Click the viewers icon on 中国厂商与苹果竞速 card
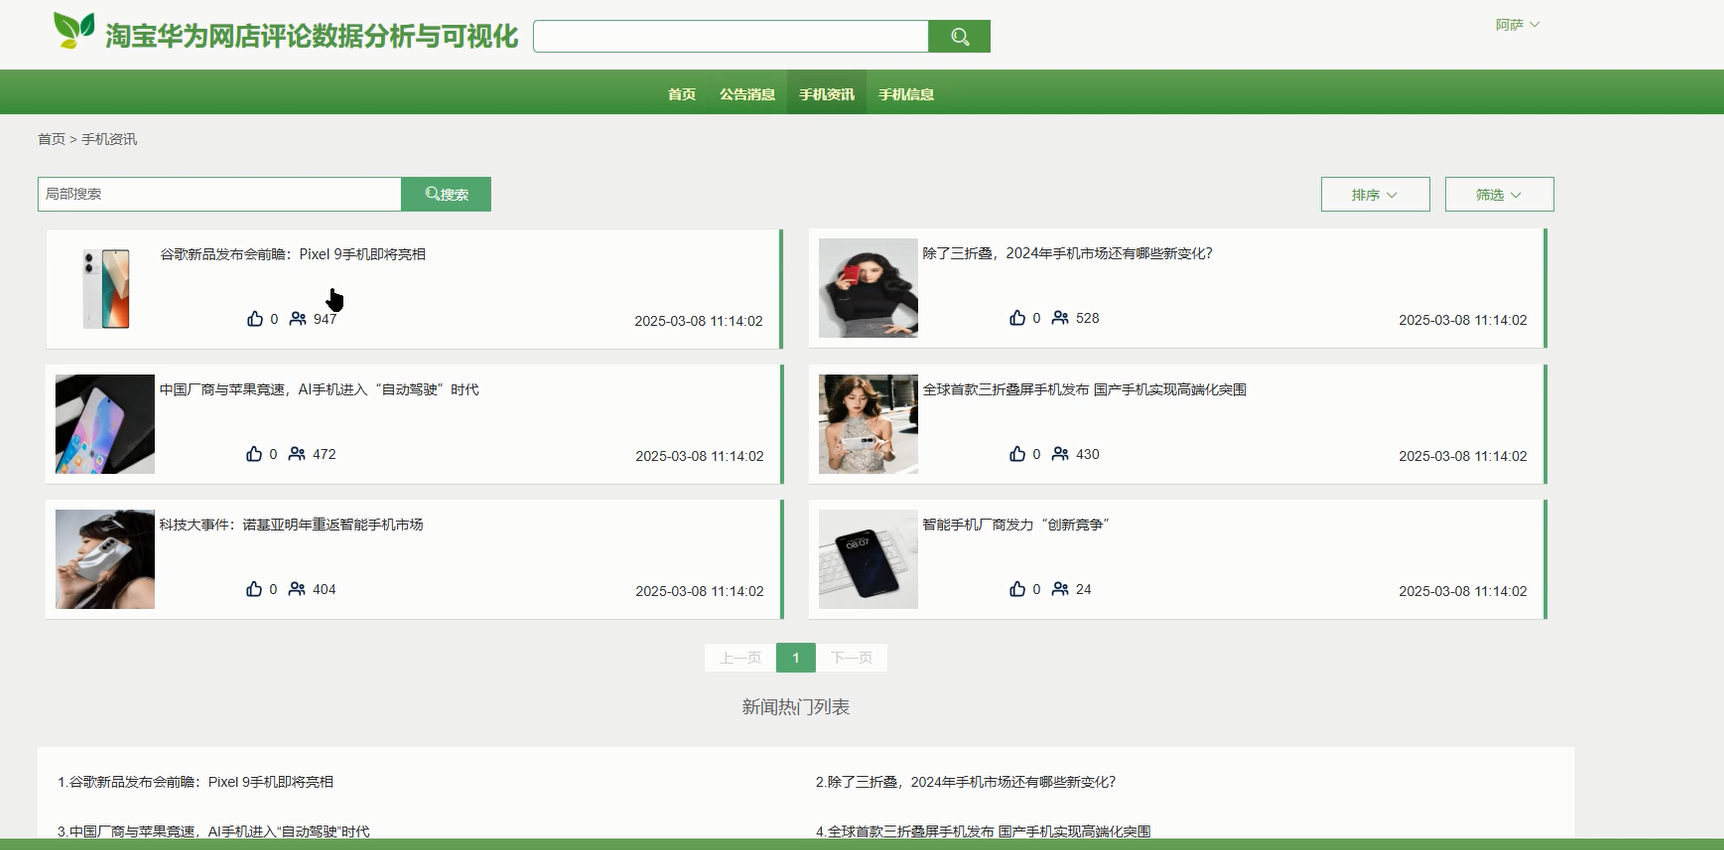Image resolution: width=1724 pixels, height=850 pixels. pyautogui.click(x=297, y=454)
